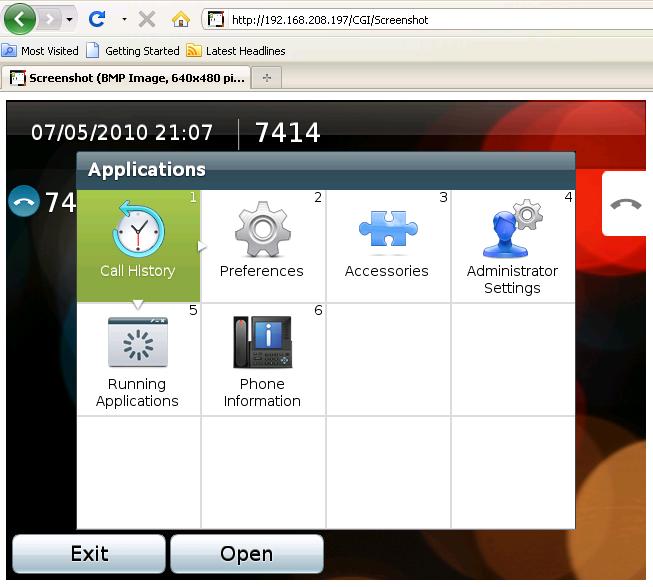This screenshot has width=653, height=587.
Task: Go to the browser home page icon
Action: click(181, 19)
